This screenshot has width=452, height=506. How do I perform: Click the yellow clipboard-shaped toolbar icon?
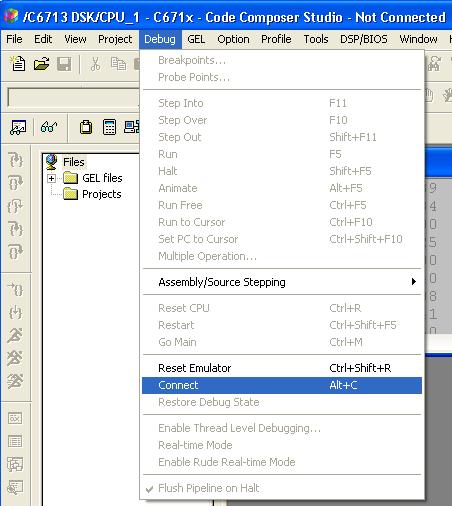86,127
